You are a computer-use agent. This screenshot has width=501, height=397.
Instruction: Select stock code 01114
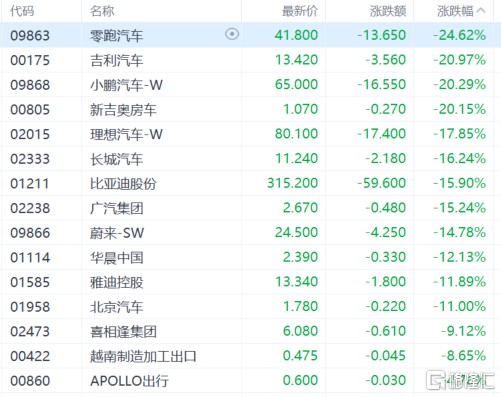(30, 258)
